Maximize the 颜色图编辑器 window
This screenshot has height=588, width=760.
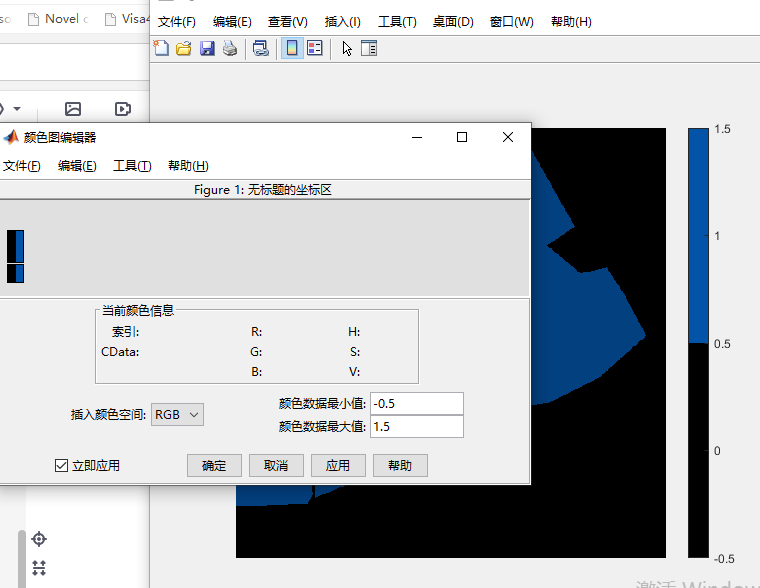coord(462,137)
